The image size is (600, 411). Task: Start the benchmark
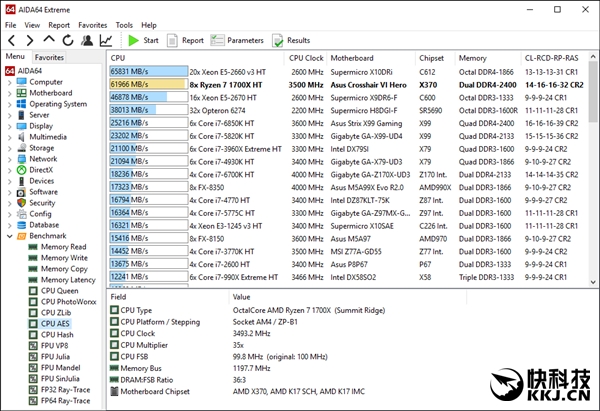pyautogui.click(x=143, y=40)
